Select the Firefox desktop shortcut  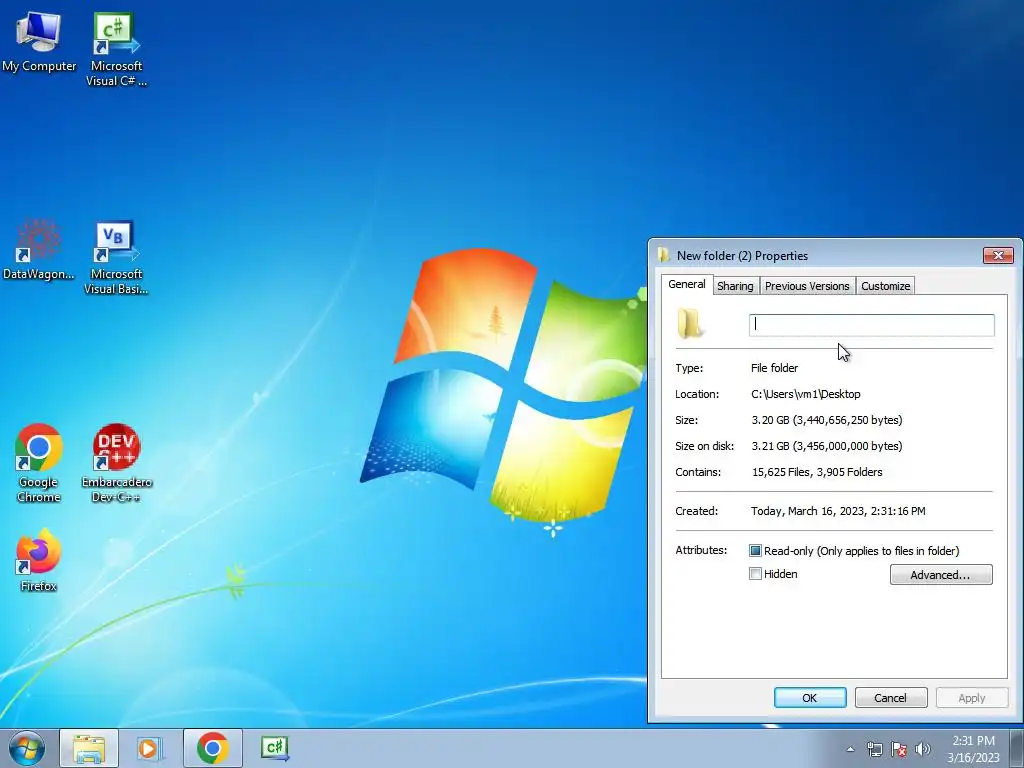[39, 560]
